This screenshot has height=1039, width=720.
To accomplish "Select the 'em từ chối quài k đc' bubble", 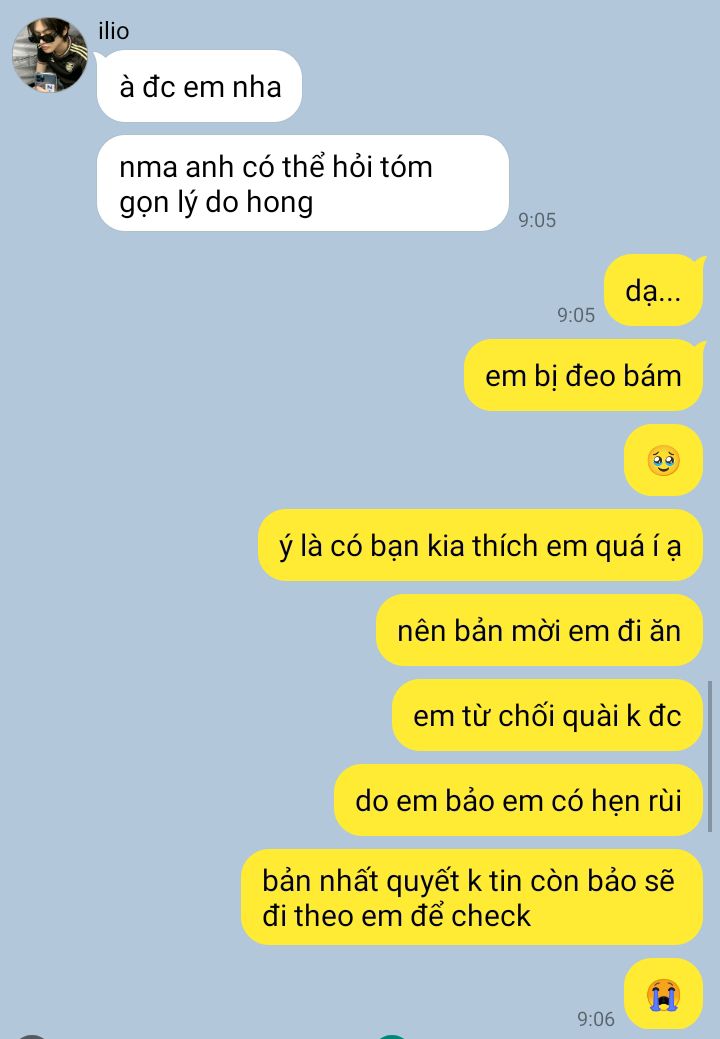I will click(547, 715).
